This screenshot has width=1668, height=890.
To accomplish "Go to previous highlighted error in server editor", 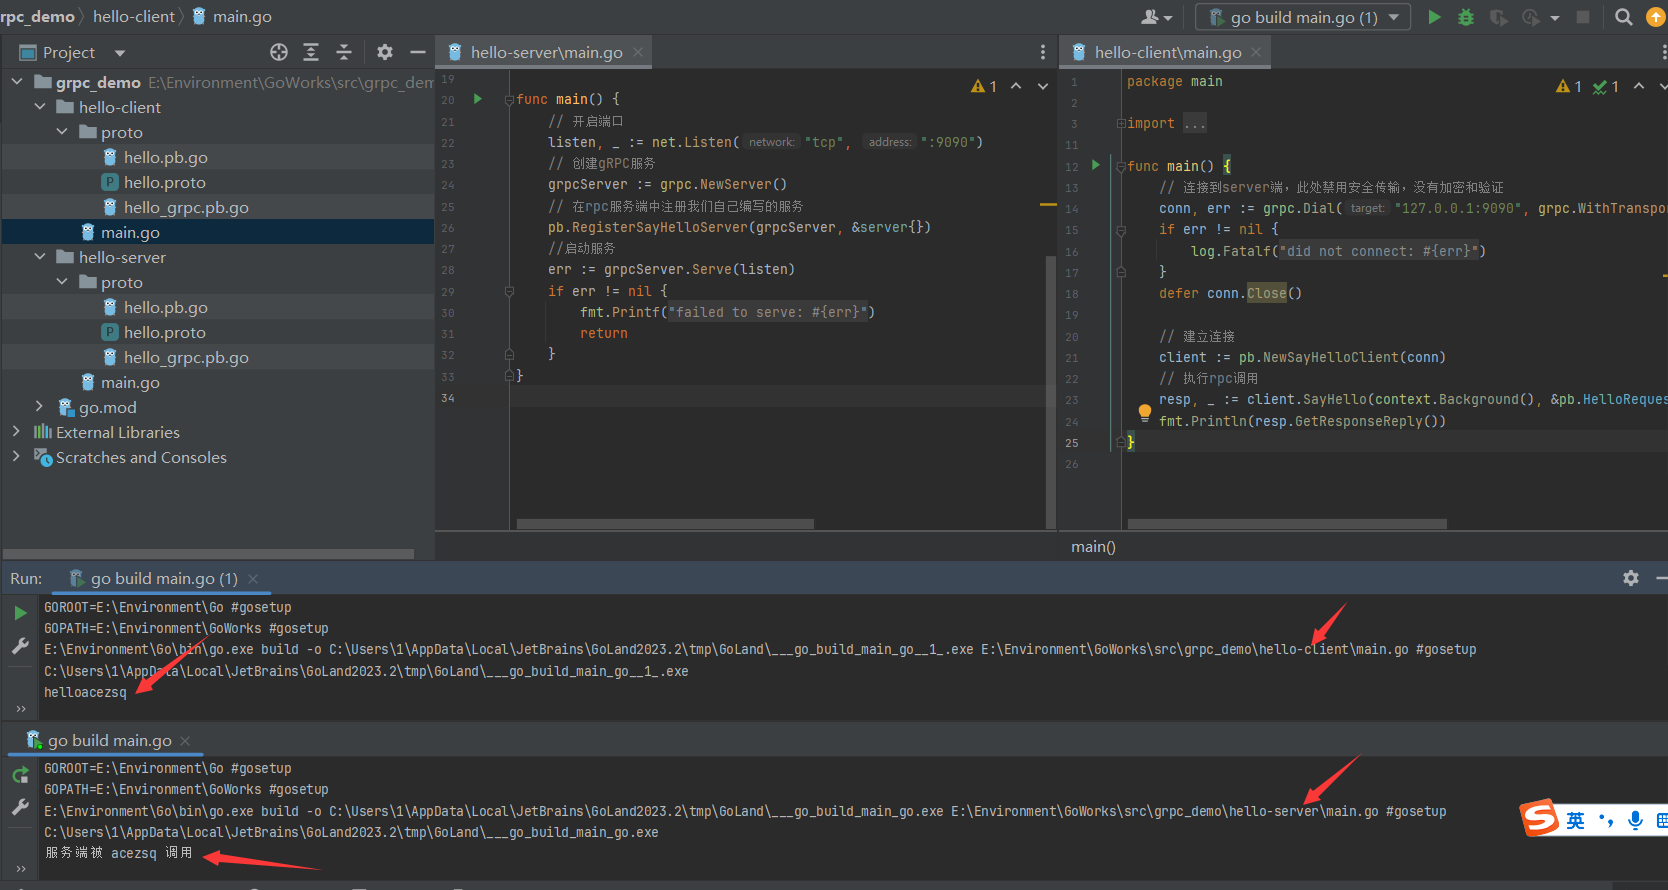I will [x=1016, y=87].
